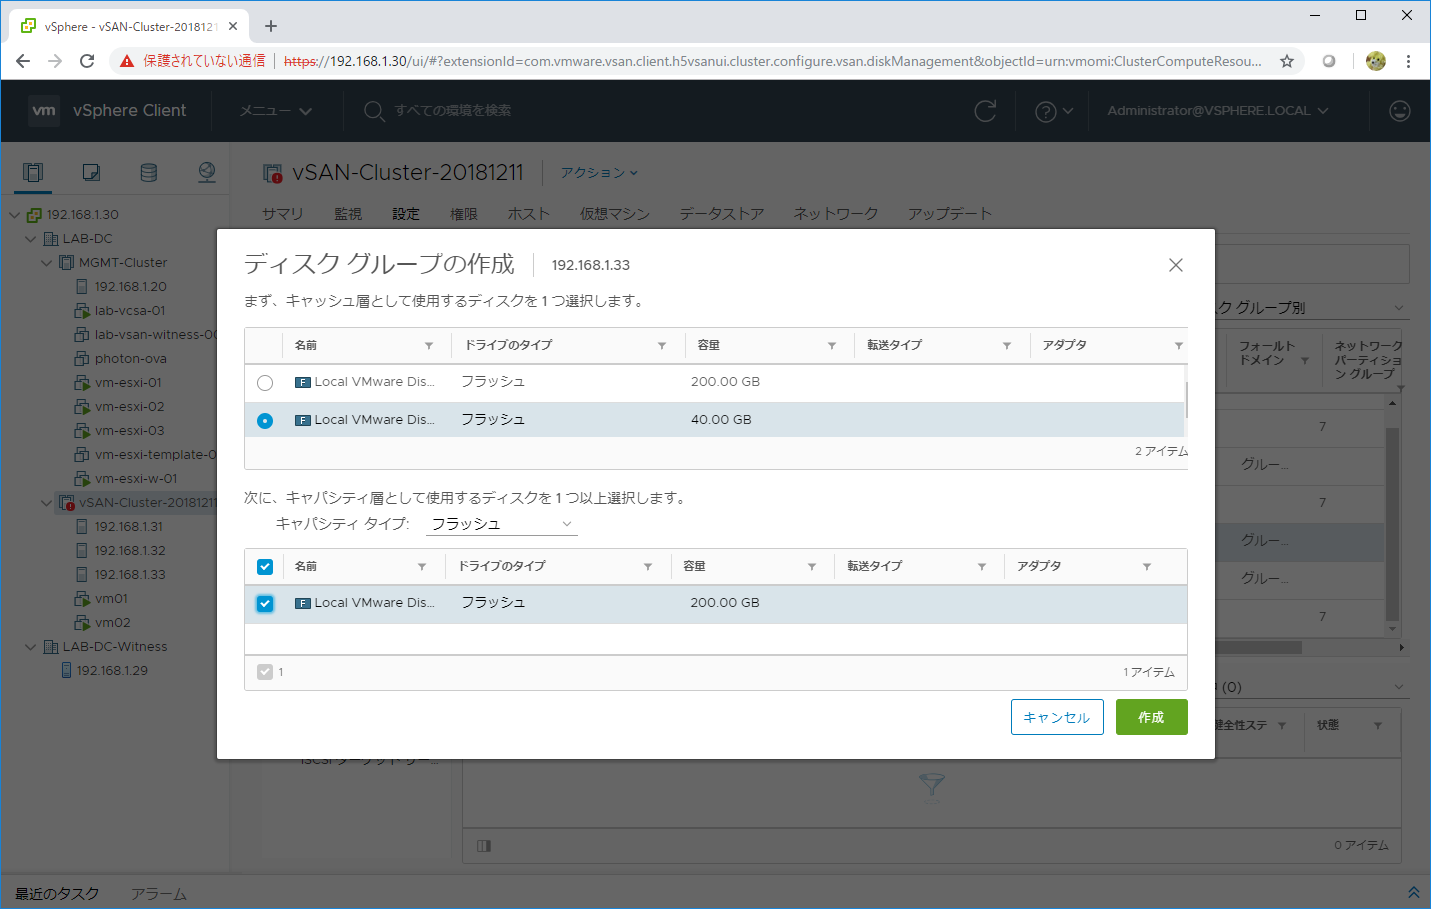Open Chrome menu three dots
This screenshot has width=1431, height=909.
(1408, 61)
